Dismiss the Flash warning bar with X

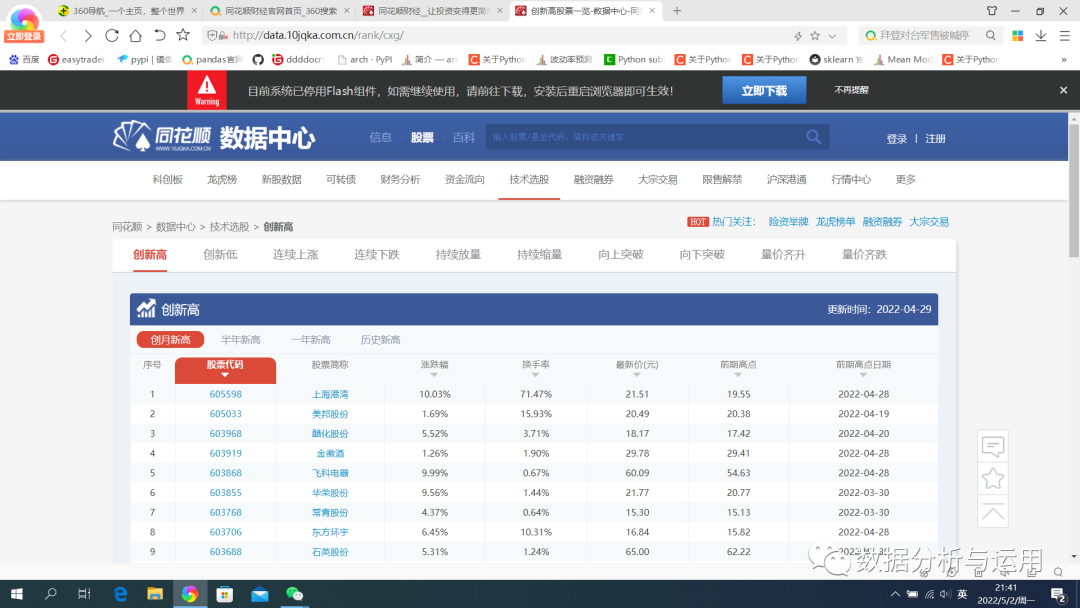[1063, 90]
